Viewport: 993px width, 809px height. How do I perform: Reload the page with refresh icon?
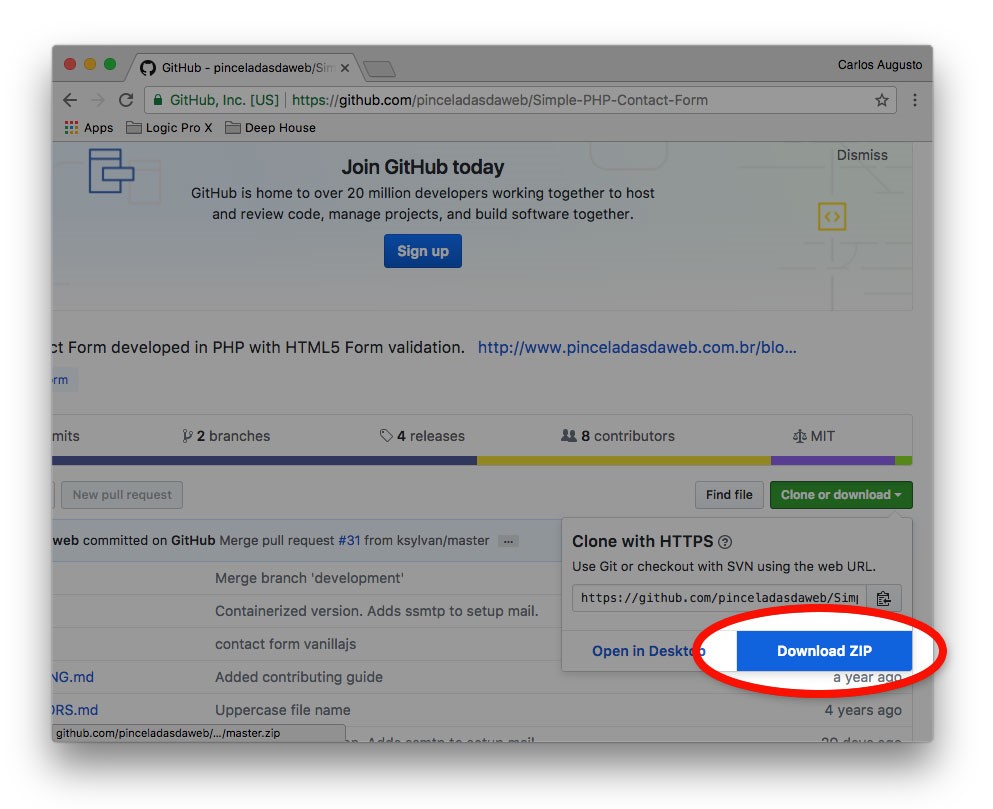click(x=126, y=100)
